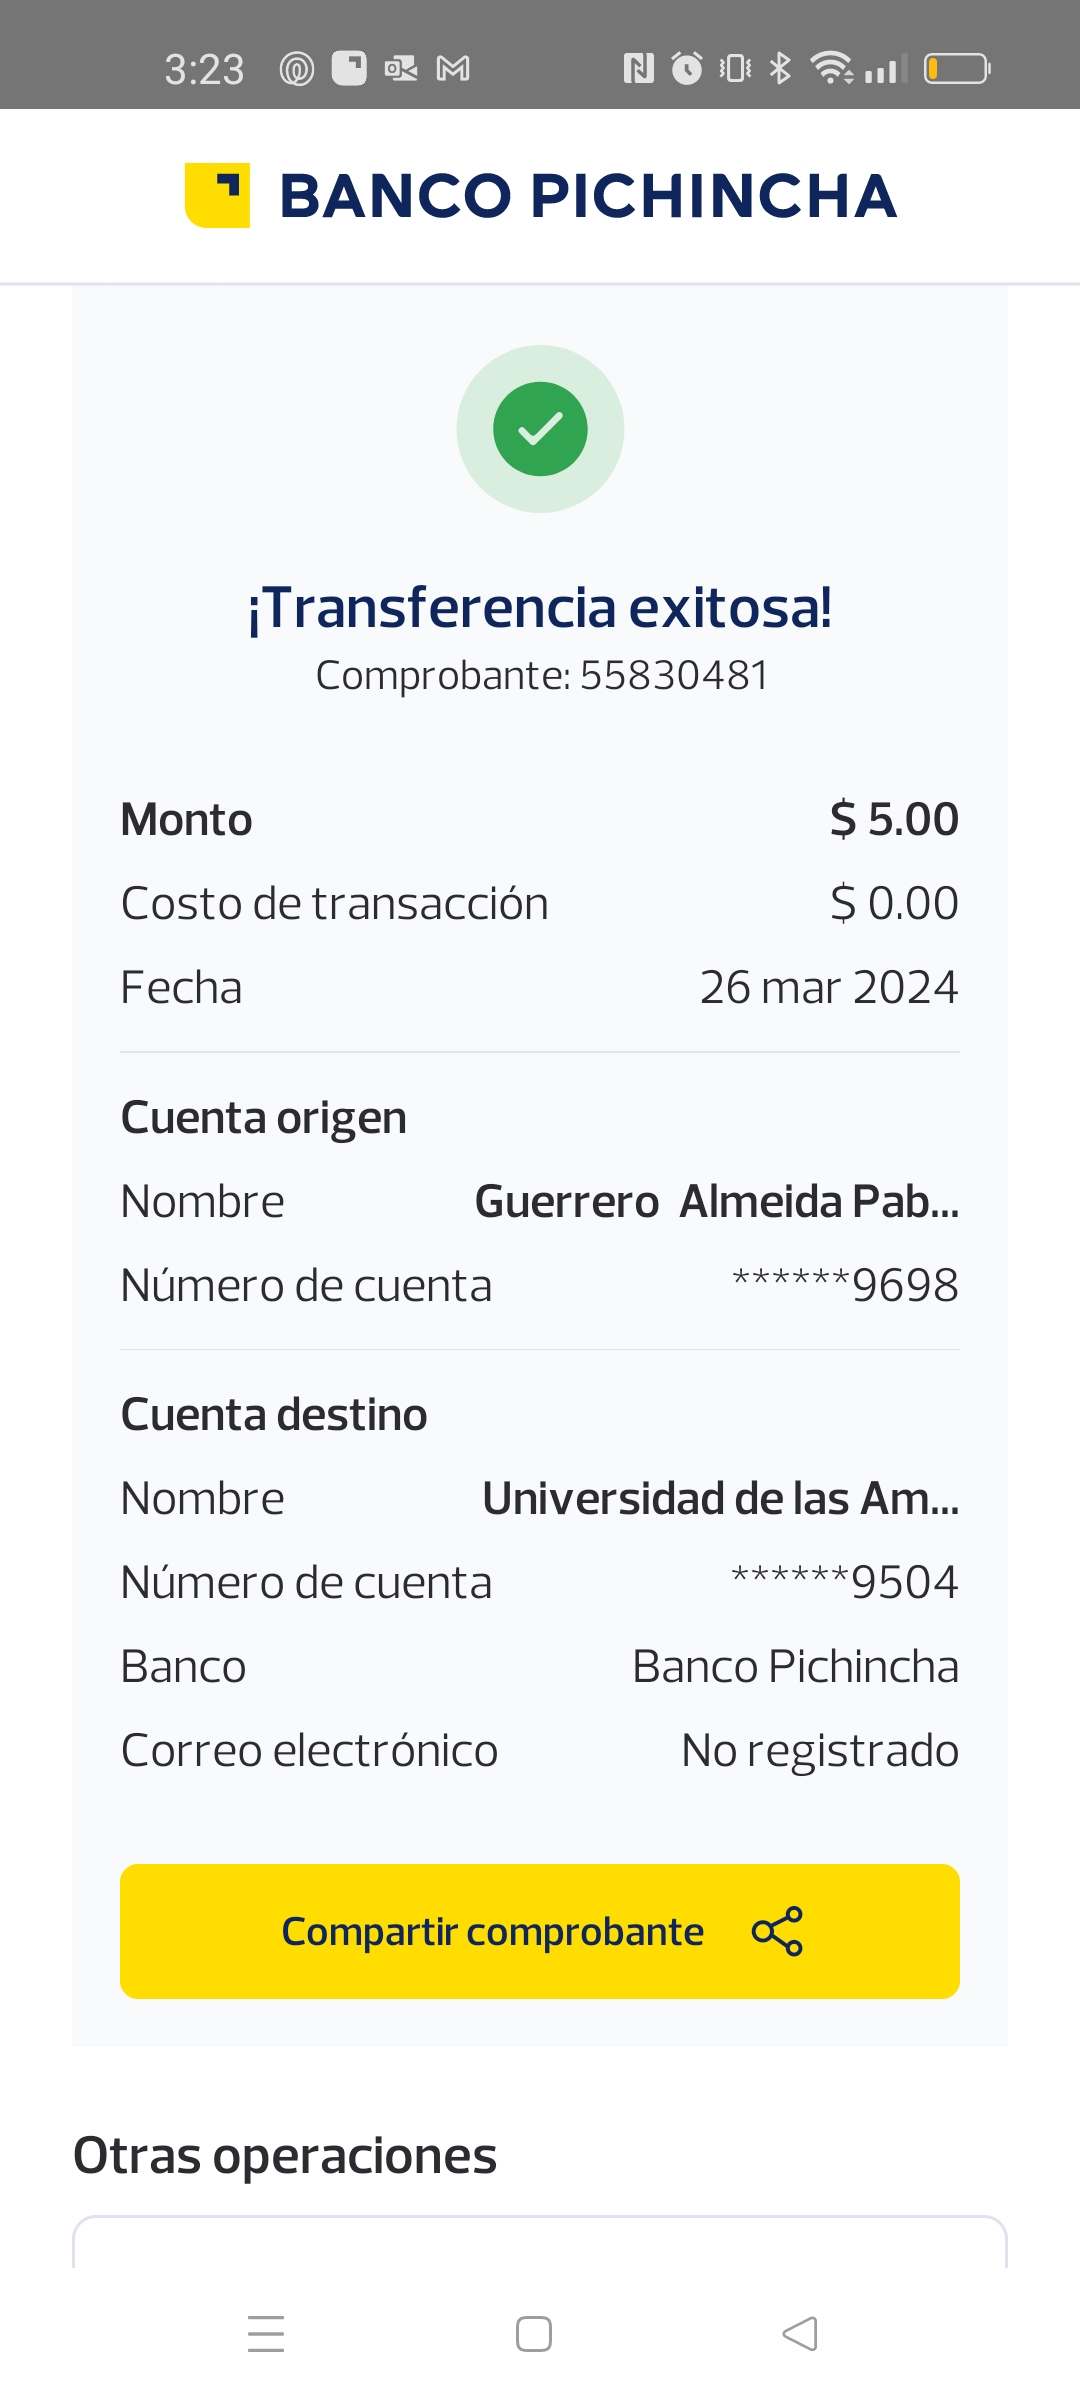Tap the green success checkmark icon
This screenshot has width=1080, height=2400.
pyautogui.click(x=540, y=429)
